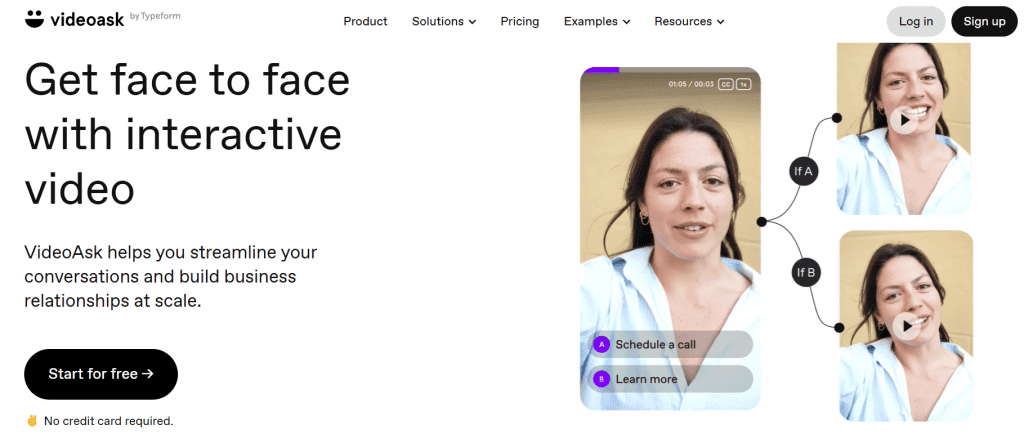Click the video timestamp 01:05 / 00:03

691,84
